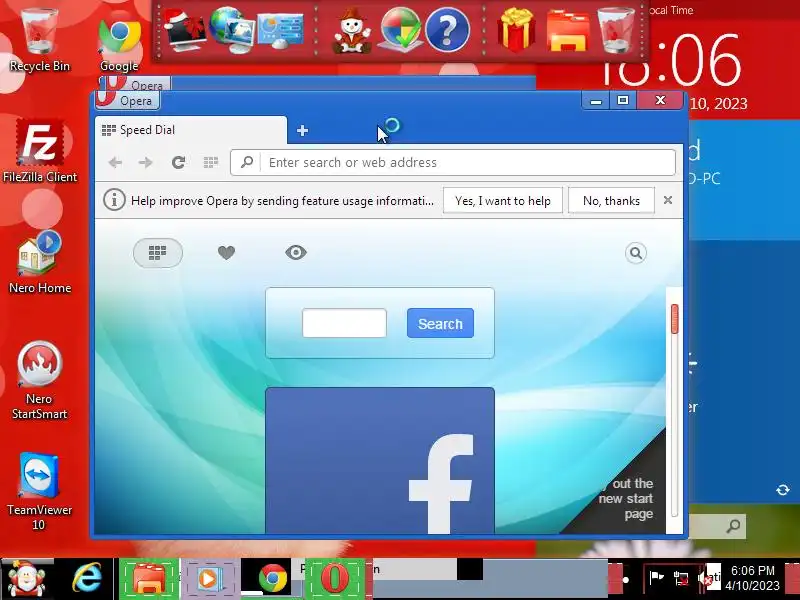Click the blue Search button
Screen dimensions: 800x600
[x=440, y=323]
